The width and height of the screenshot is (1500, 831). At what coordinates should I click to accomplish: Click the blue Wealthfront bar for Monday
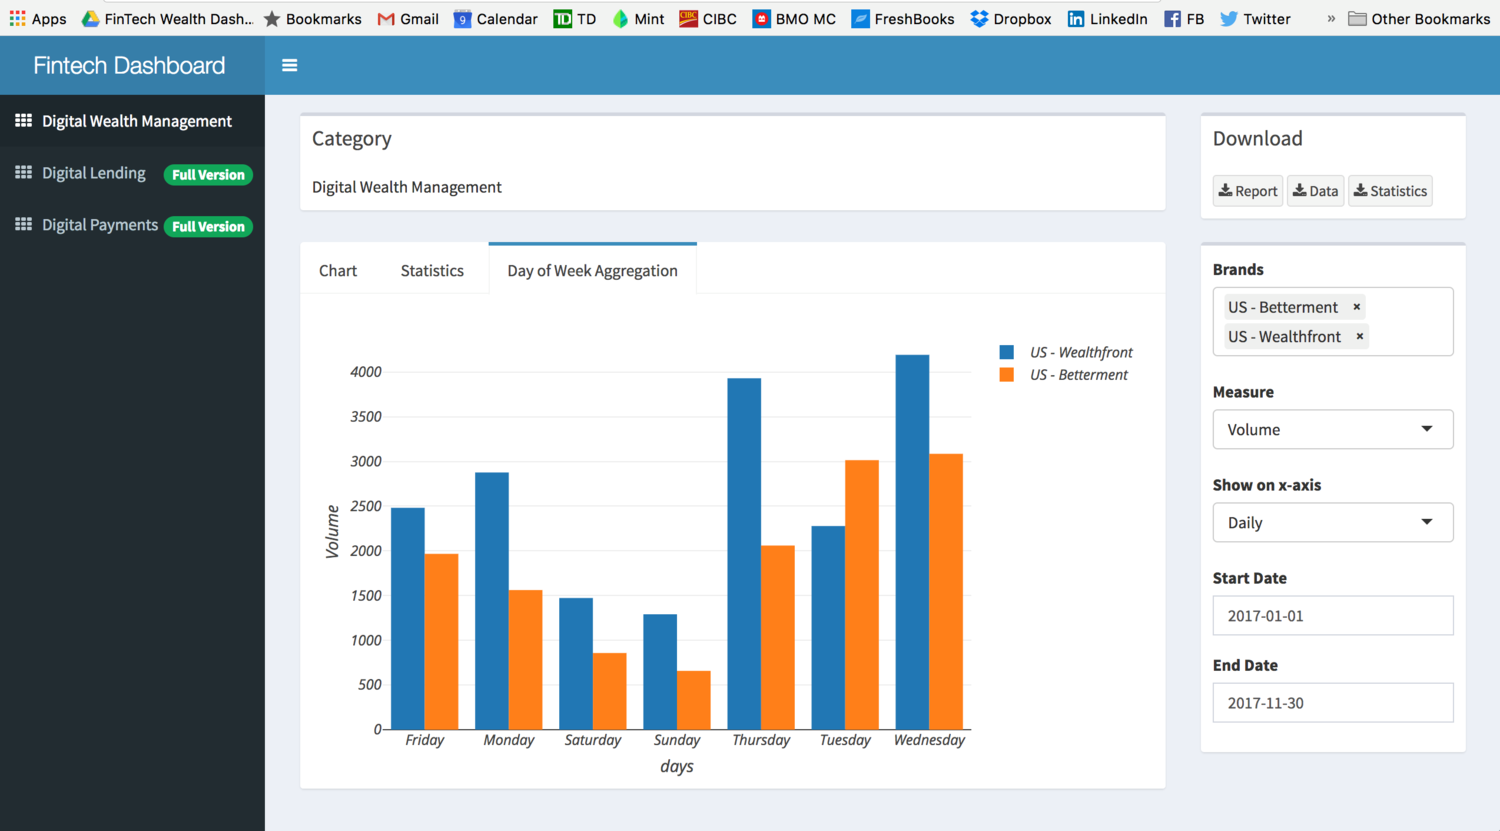pos(492,601)
